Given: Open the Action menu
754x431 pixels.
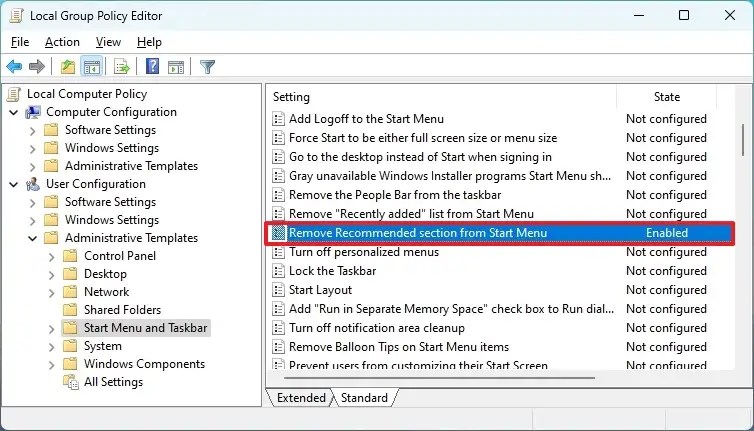Looking at the screenshot, I should [62, 42].
